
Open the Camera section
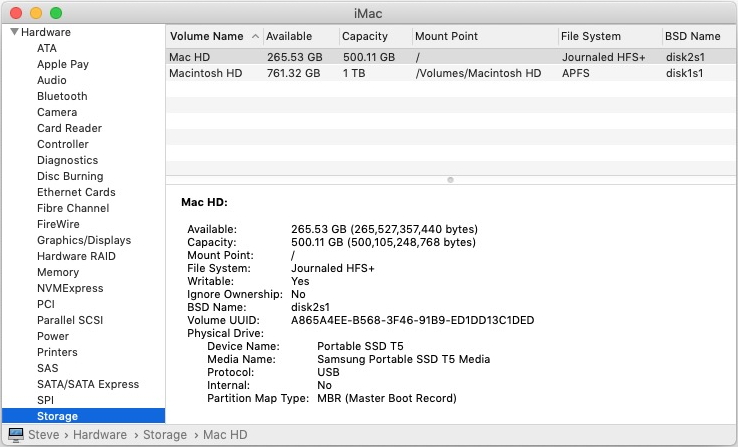coord(57,112)
